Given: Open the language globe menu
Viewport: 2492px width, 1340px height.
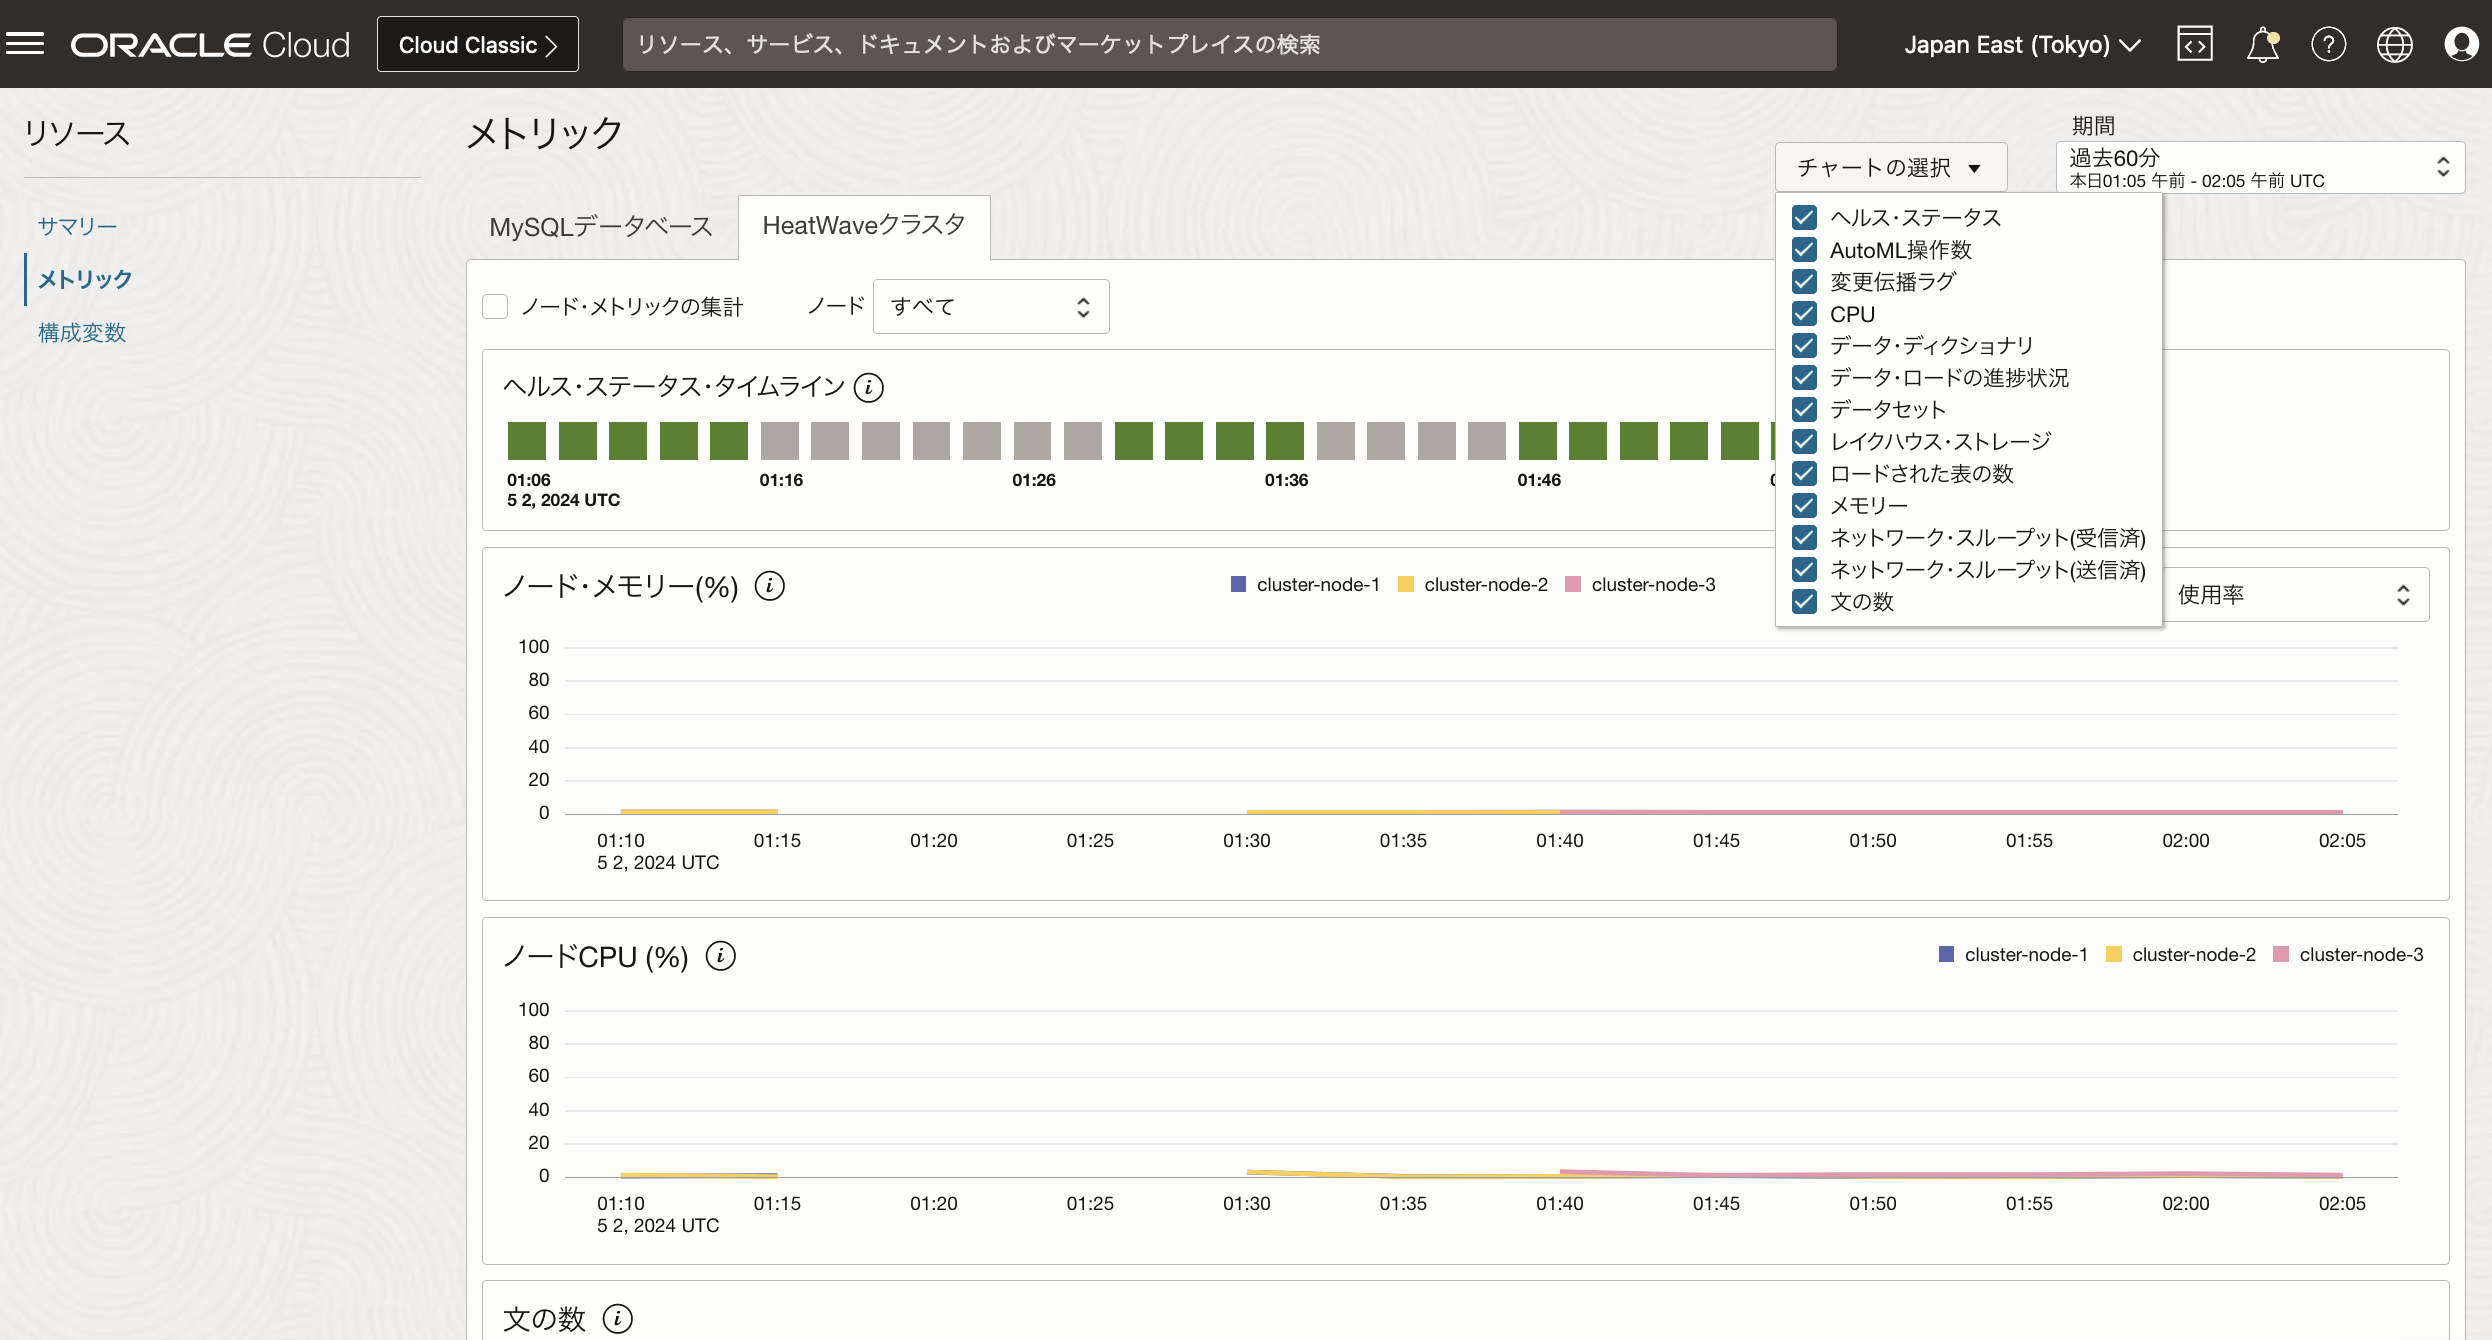Looking at the screenshot, I should coord(2394,44).
